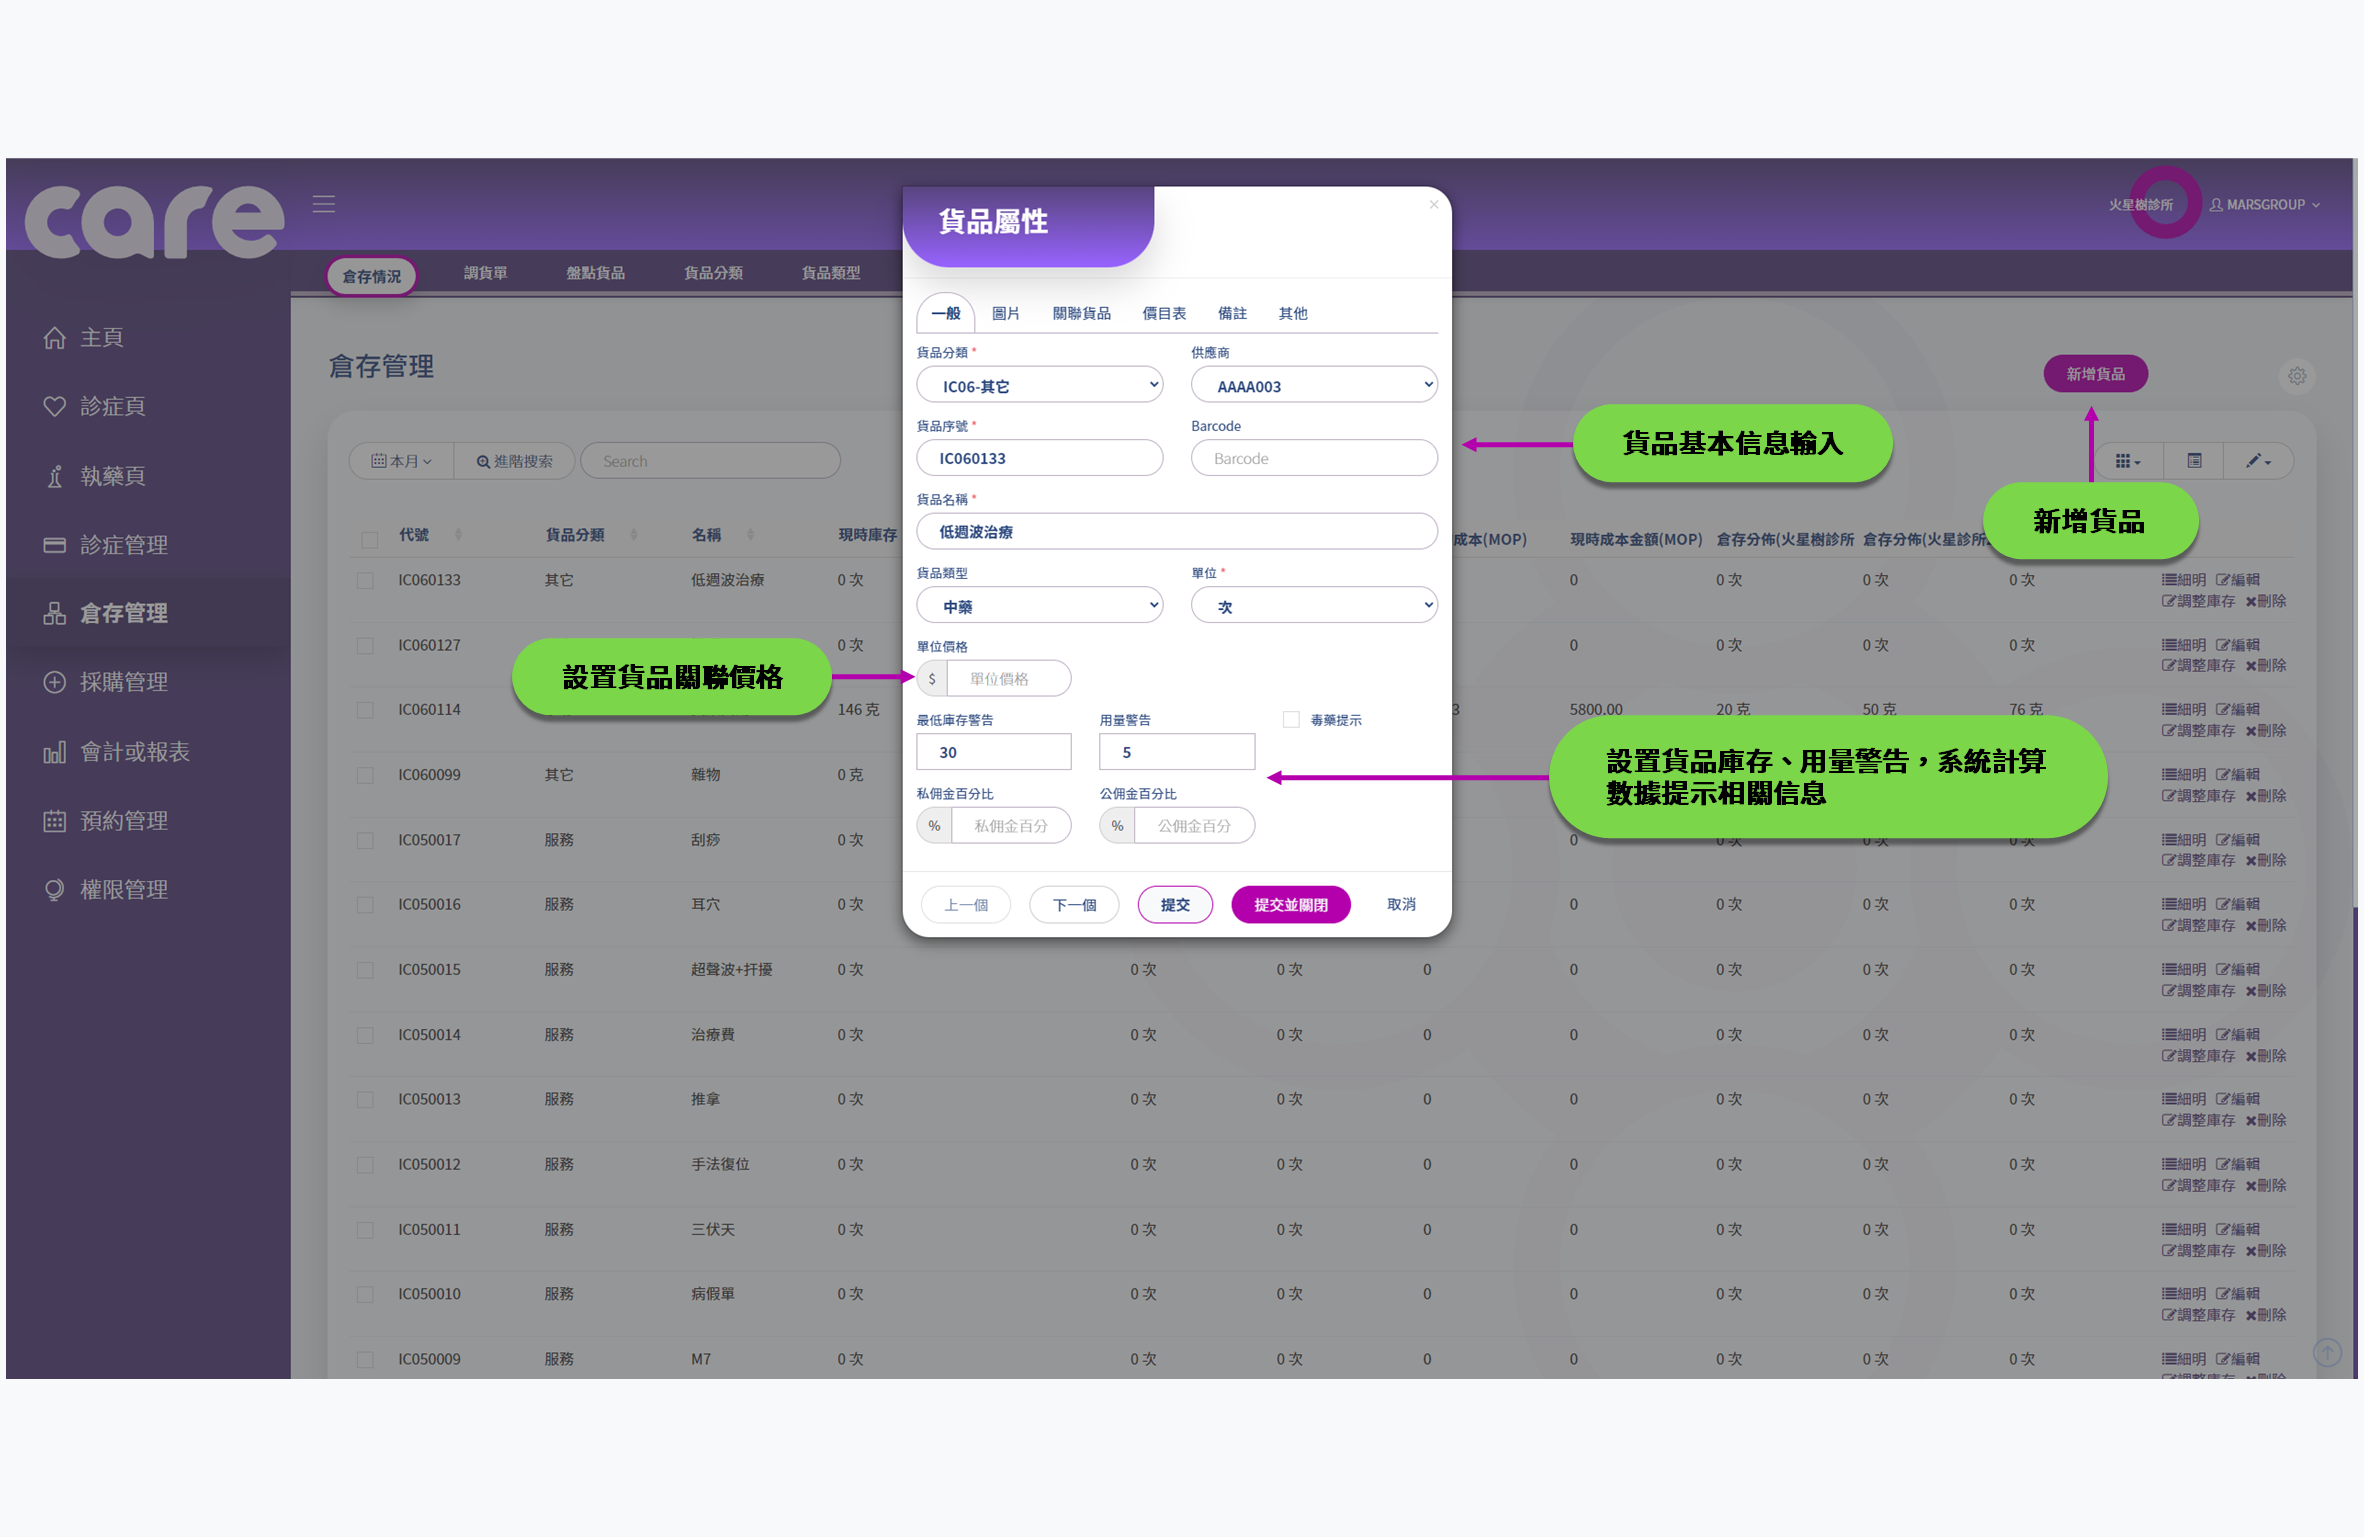The height and width of the screenshot is (1537, 2364).
Task: Open the 供應商 dropdown showing AAAA003
Action: coord(1313,384)
